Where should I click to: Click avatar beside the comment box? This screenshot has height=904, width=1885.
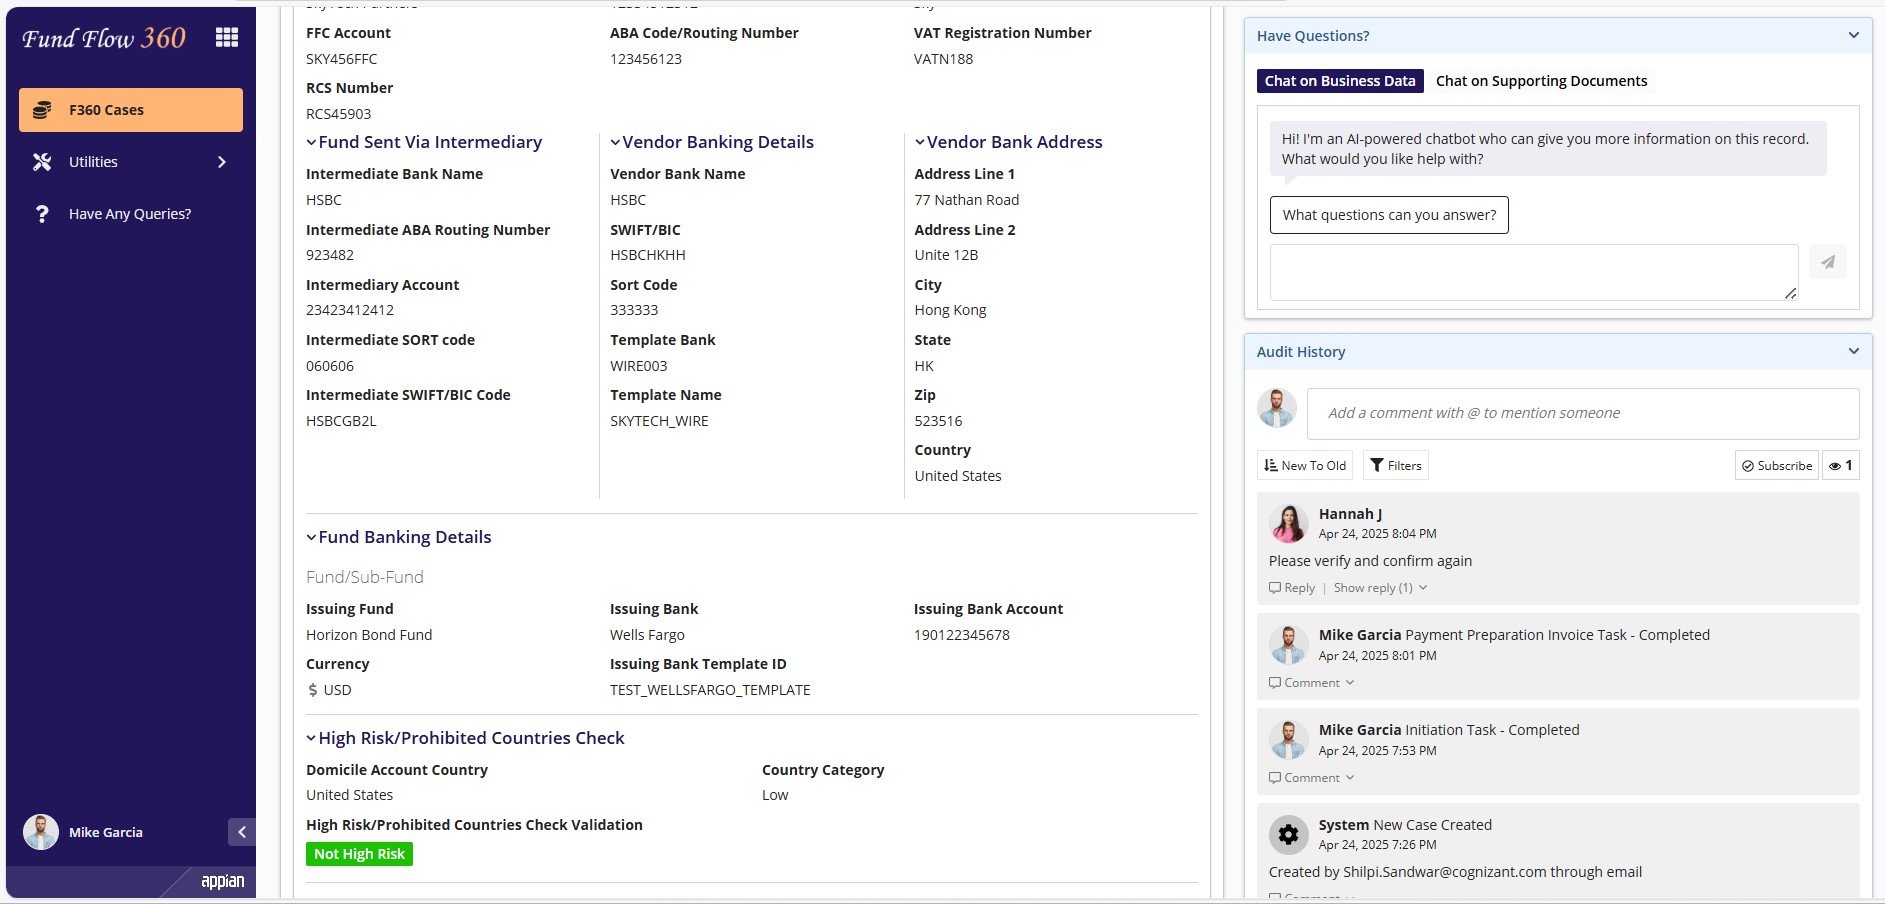1277,408
